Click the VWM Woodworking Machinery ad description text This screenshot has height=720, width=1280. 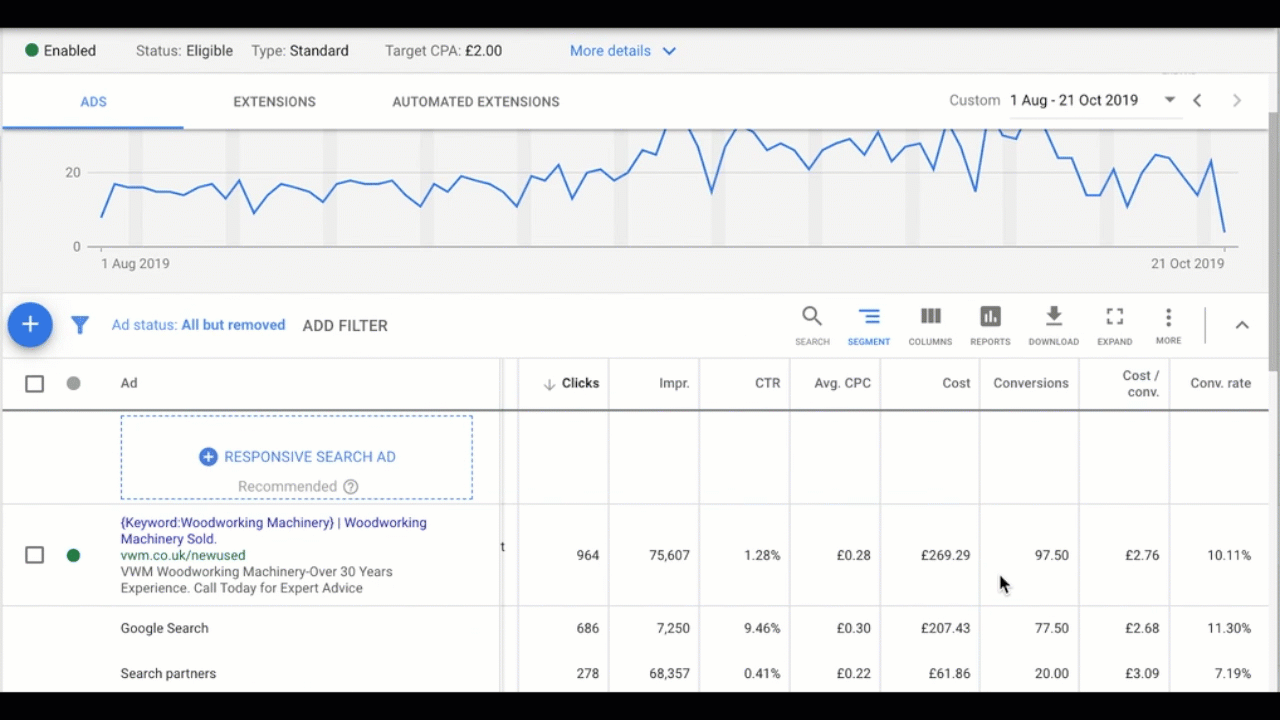[256, 580]
